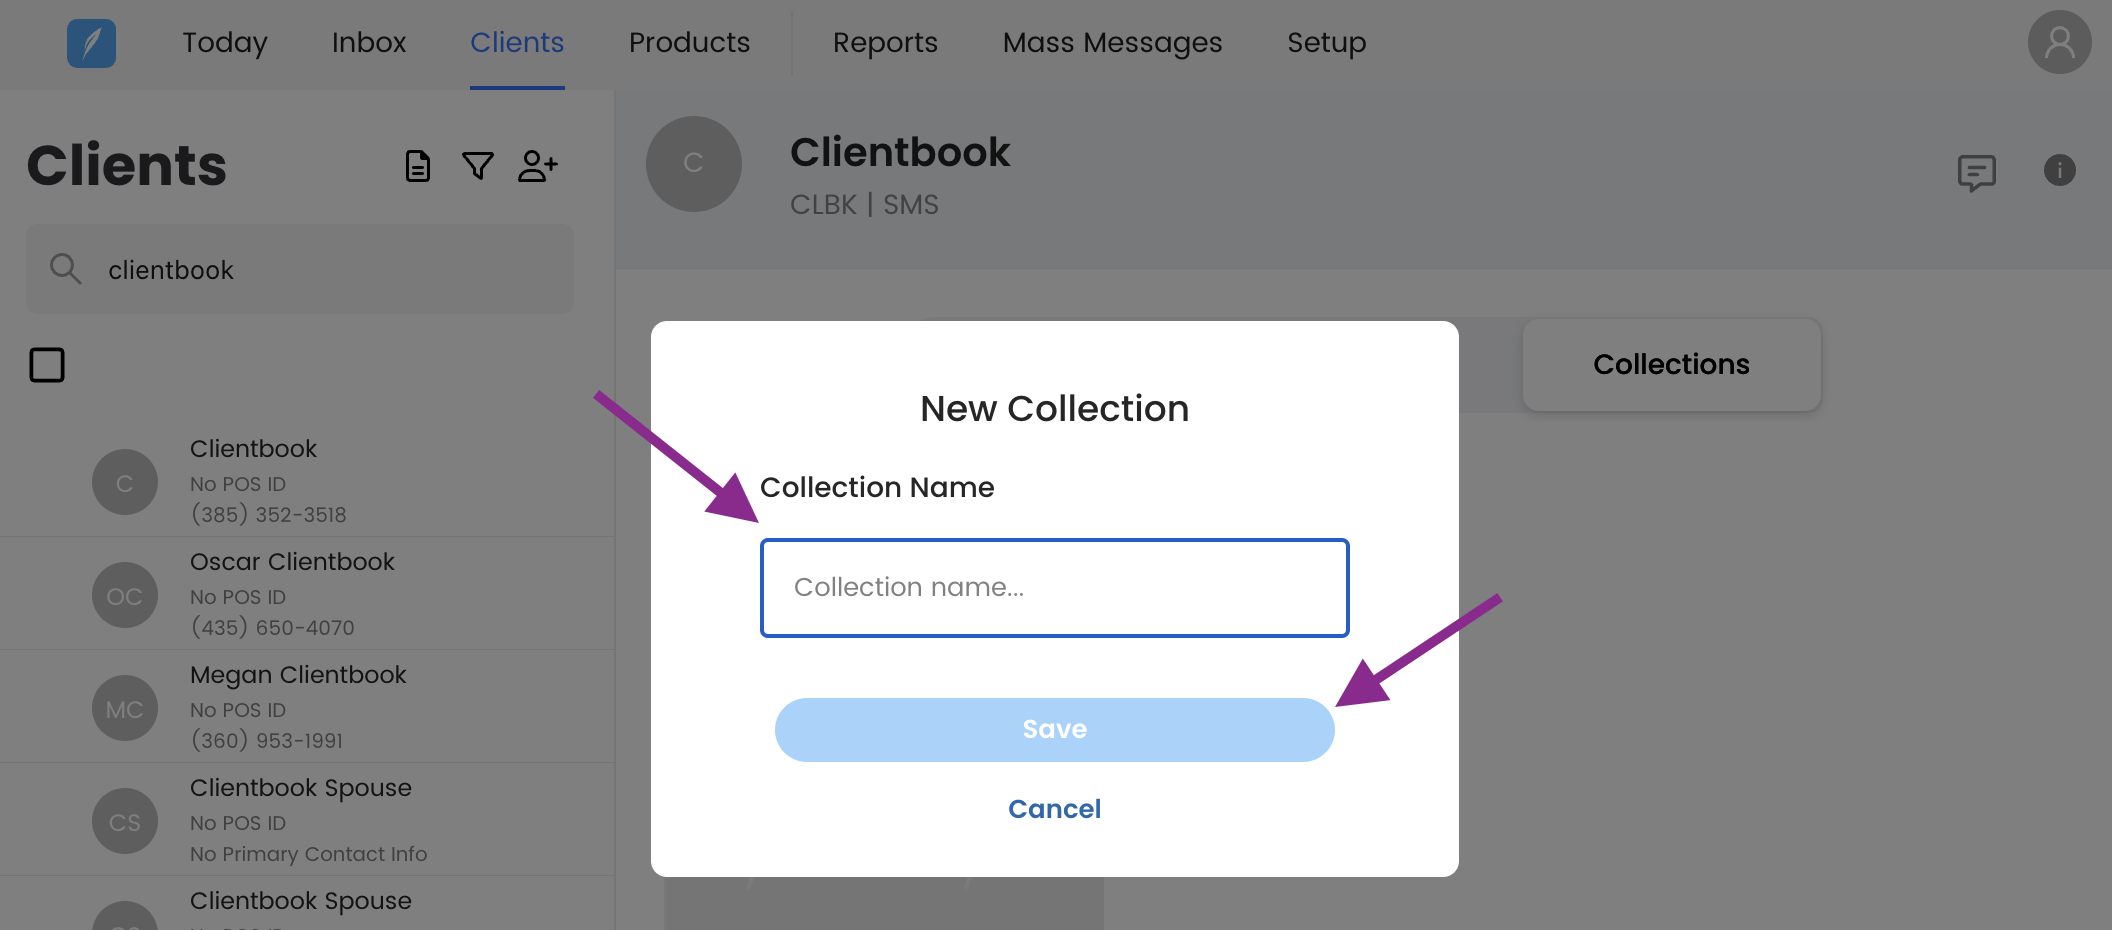2112x930 pixels.
Task: Open the Setup tab
Action: coord(1326,43)
